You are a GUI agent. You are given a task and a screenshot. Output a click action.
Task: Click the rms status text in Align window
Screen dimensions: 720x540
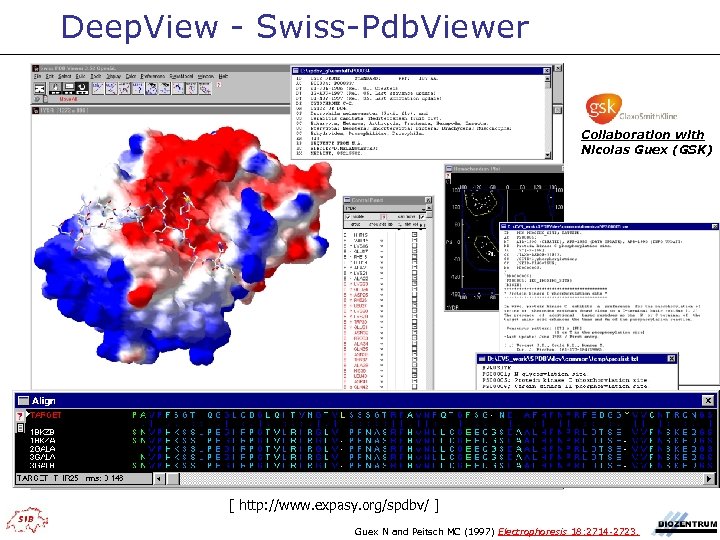[105, 478]
